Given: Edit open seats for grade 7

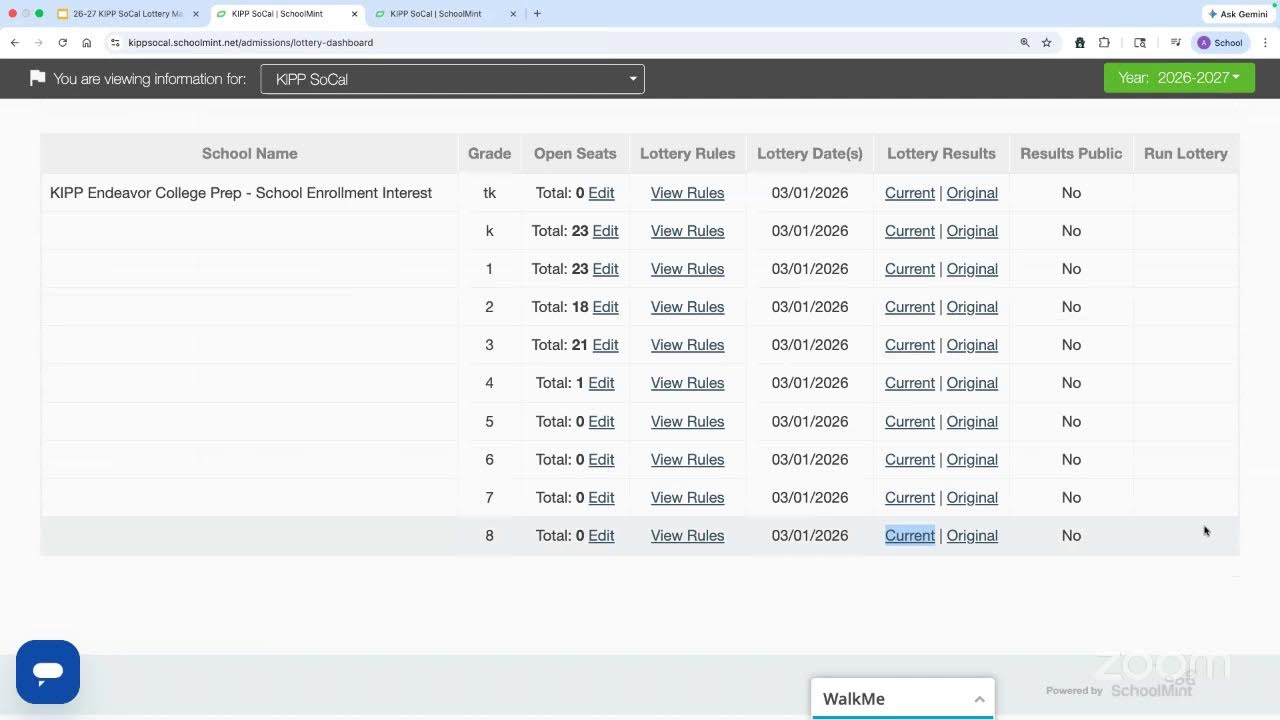Looking at the screenshot, I should pos(601,498).
